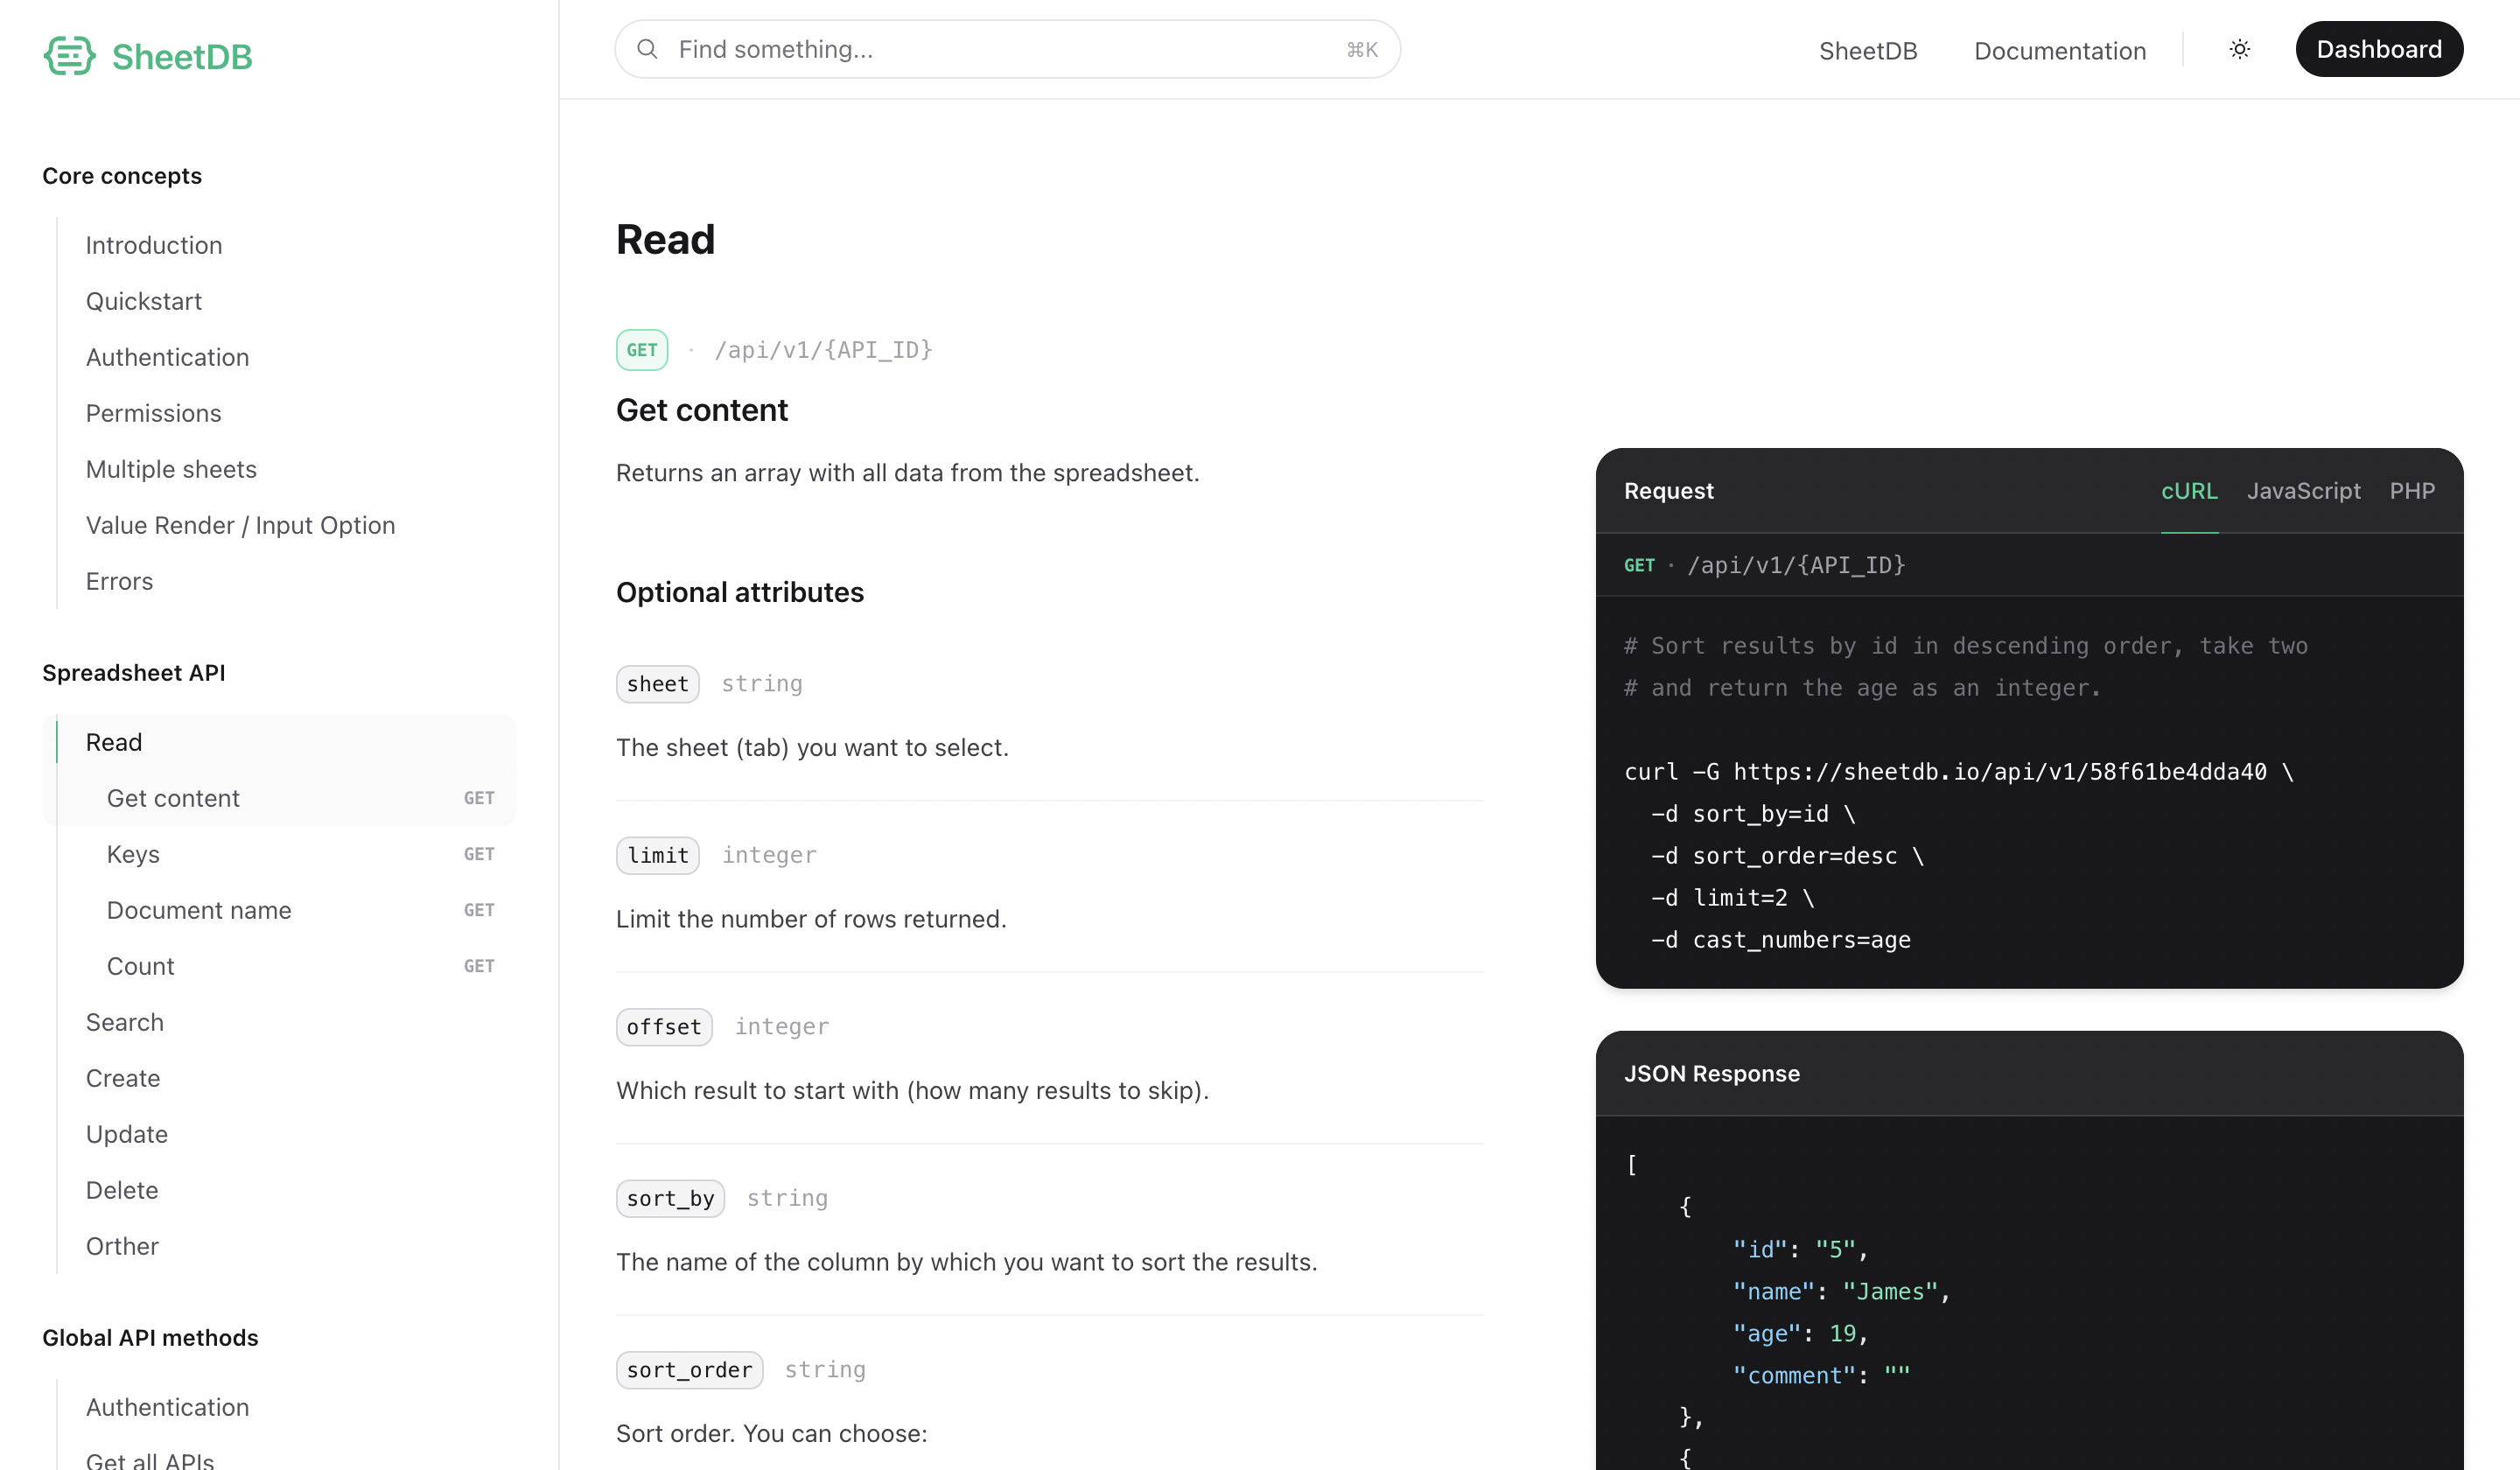Go to Introduction in the sidebar
Screen dimensions: 2520x1470
[154, 245]
